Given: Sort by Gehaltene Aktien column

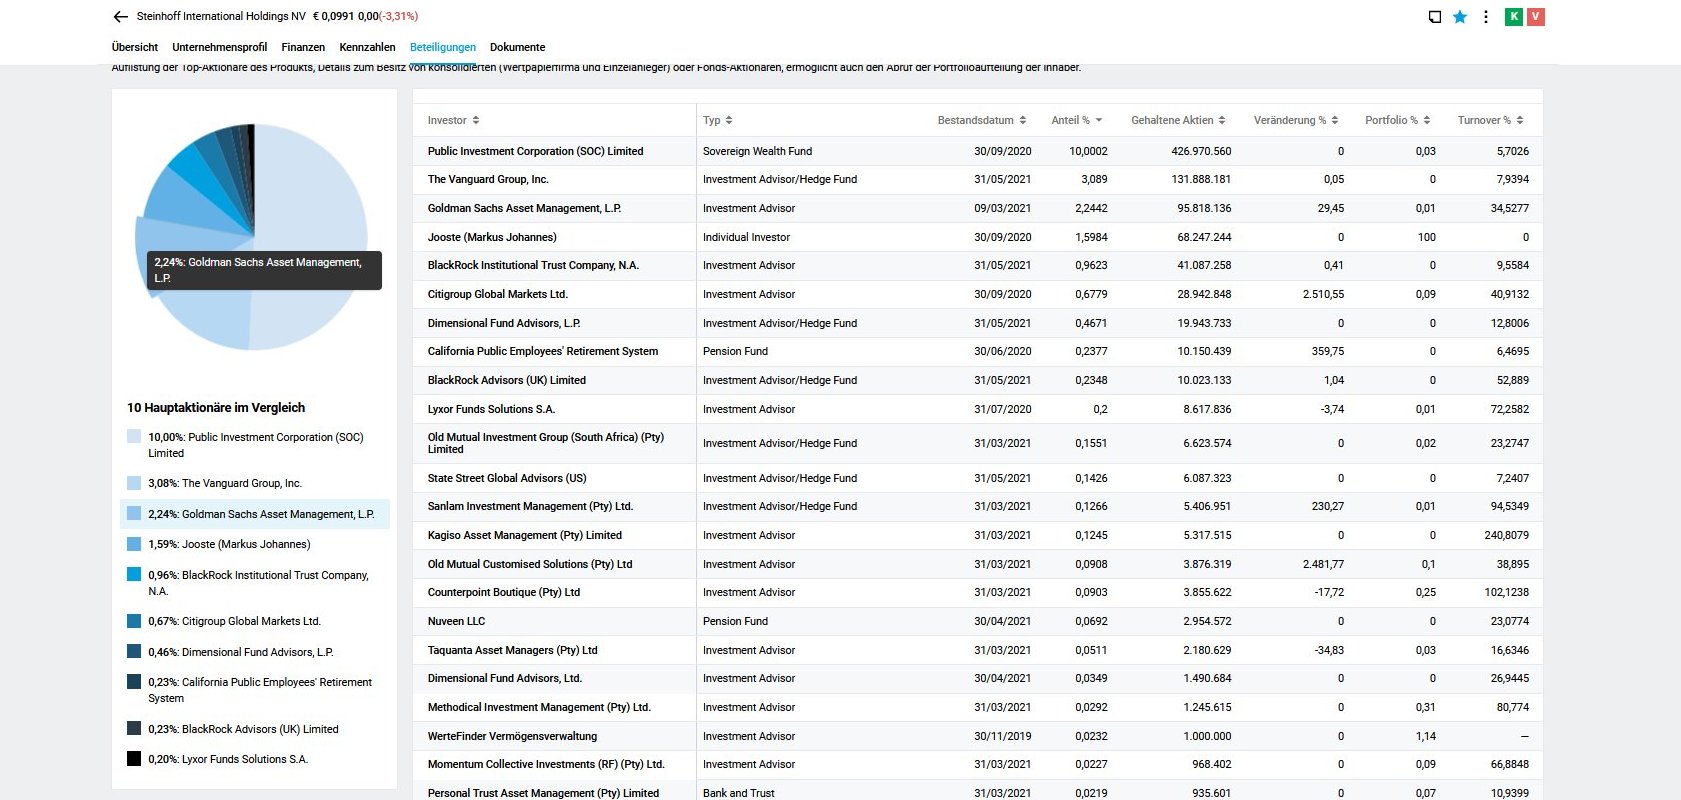Looking at the screenshot, I should tap(1178, 120).
